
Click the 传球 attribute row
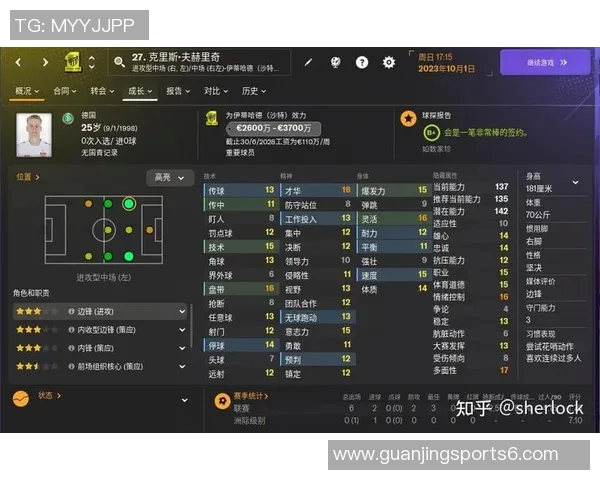pyautogui.click(x=240, y=190)
